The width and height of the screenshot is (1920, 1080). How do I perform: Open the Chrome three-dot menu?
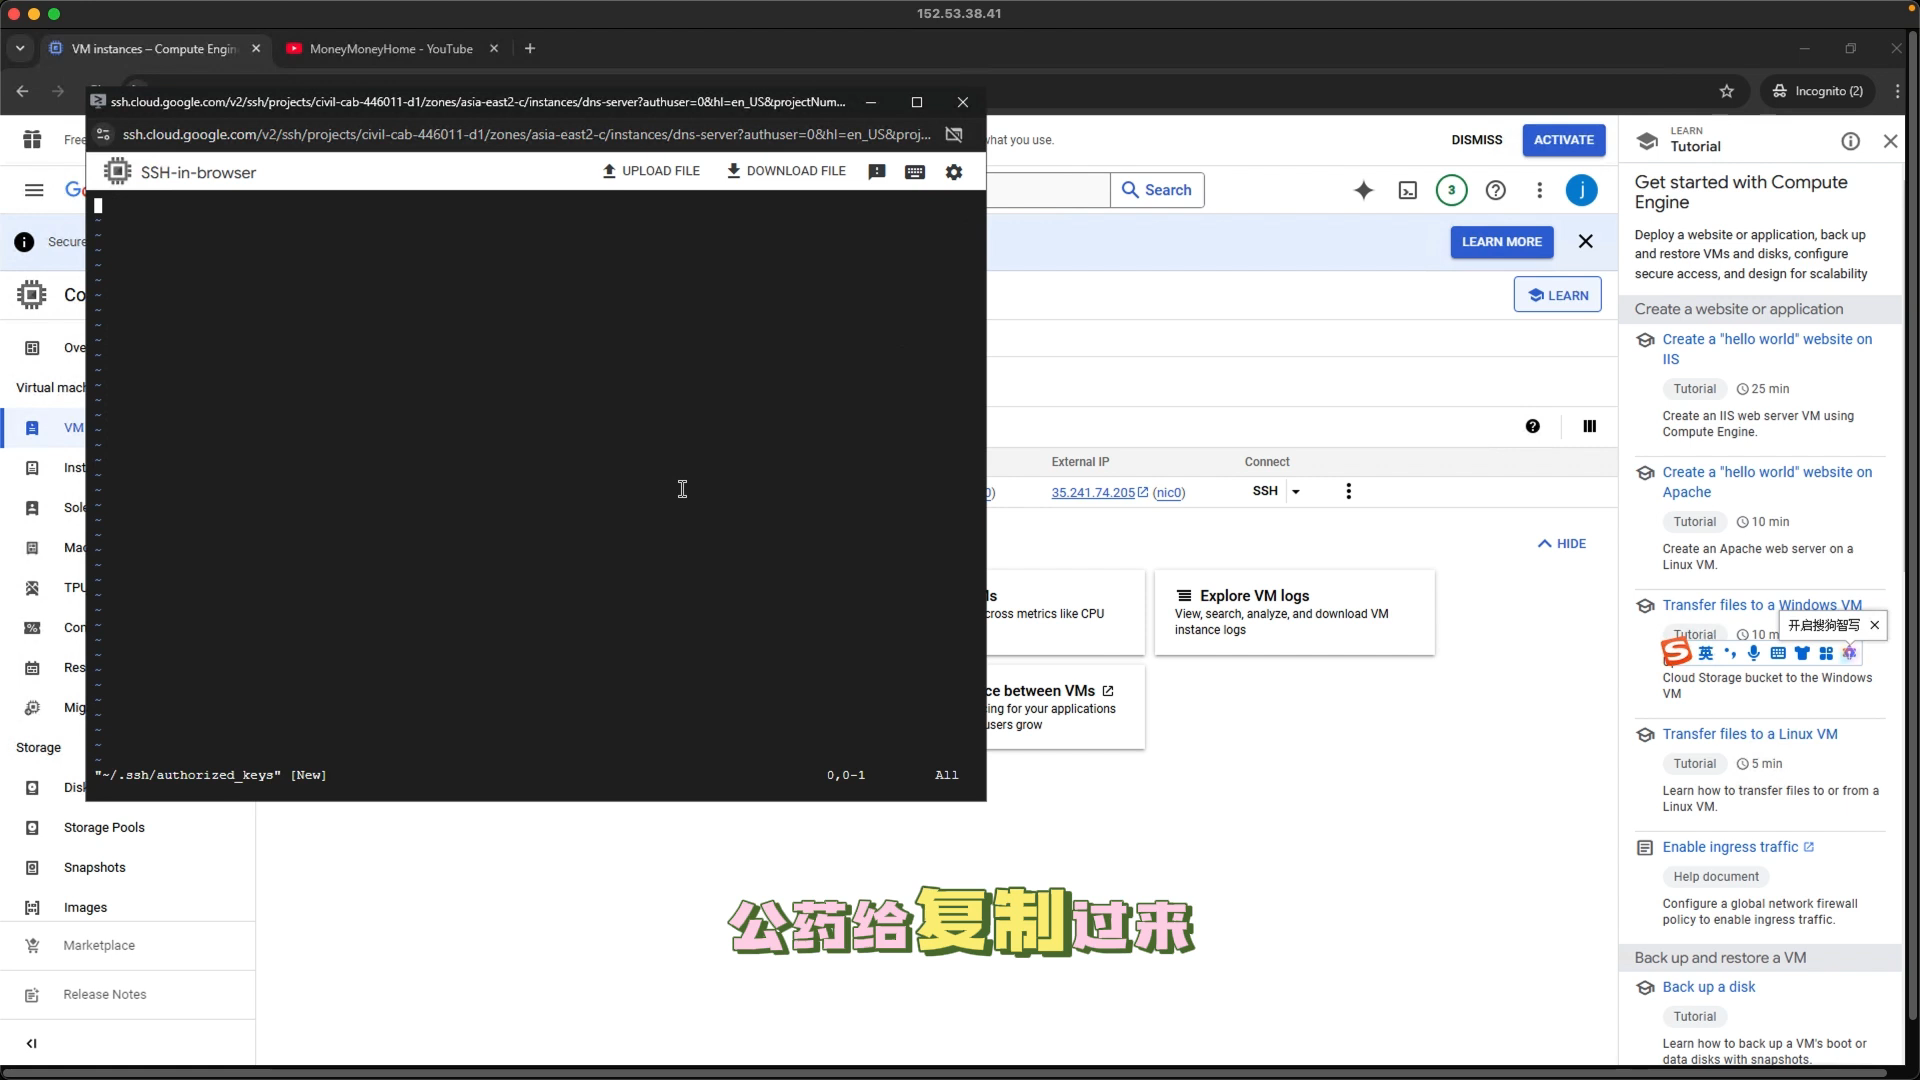[1898, 91]
